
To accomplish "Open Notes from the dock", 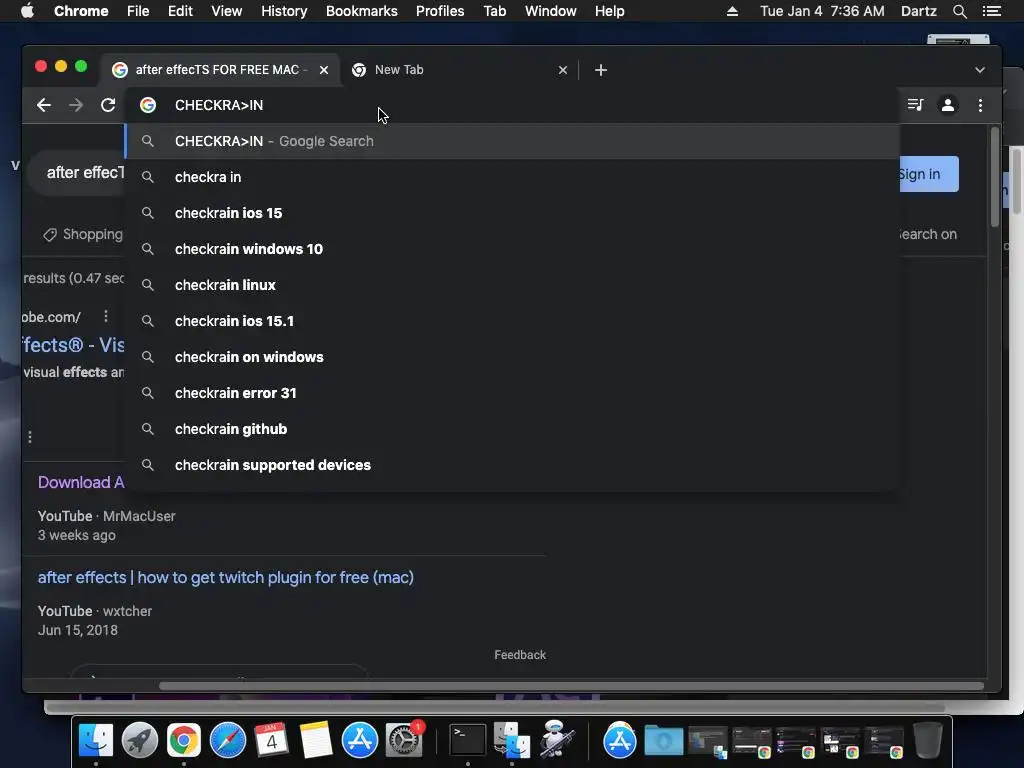I will 315,741.
